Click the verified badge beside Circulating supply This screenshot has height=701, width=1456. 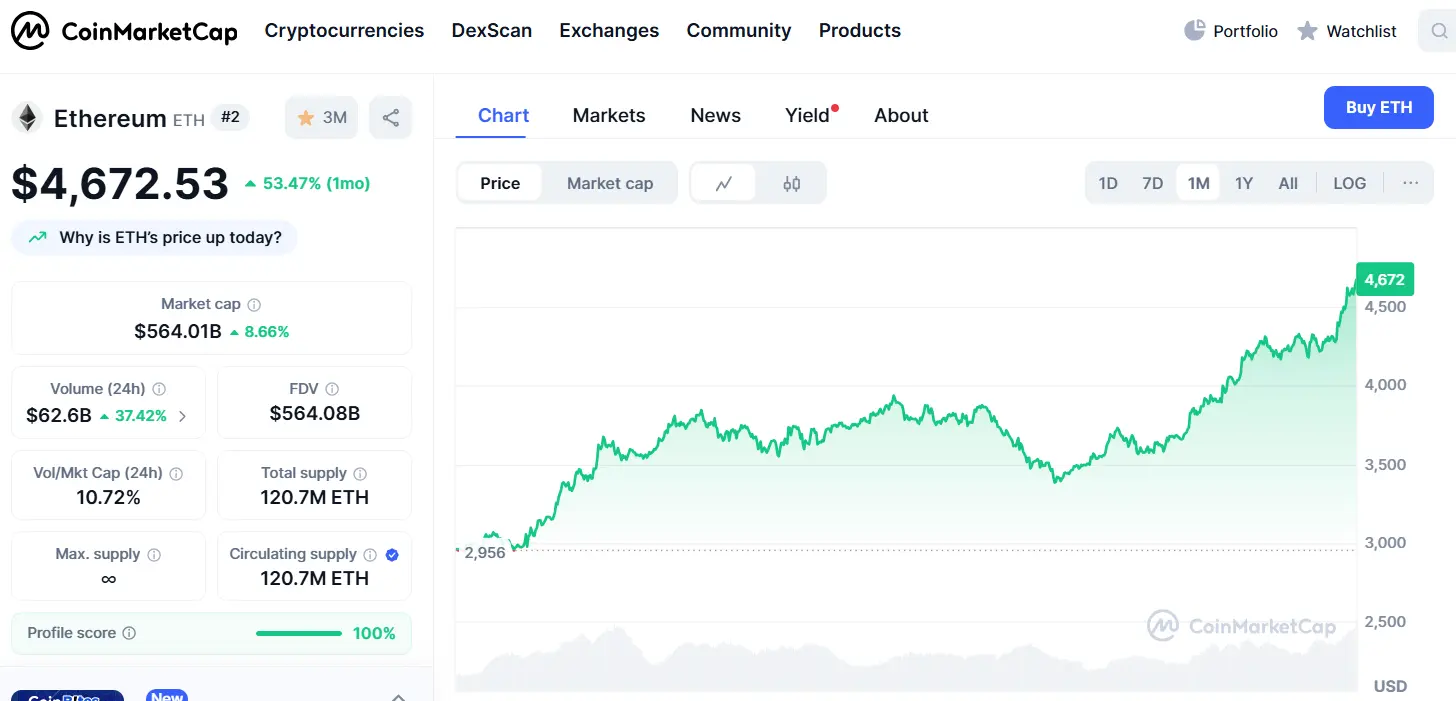(x=392, y=554)
